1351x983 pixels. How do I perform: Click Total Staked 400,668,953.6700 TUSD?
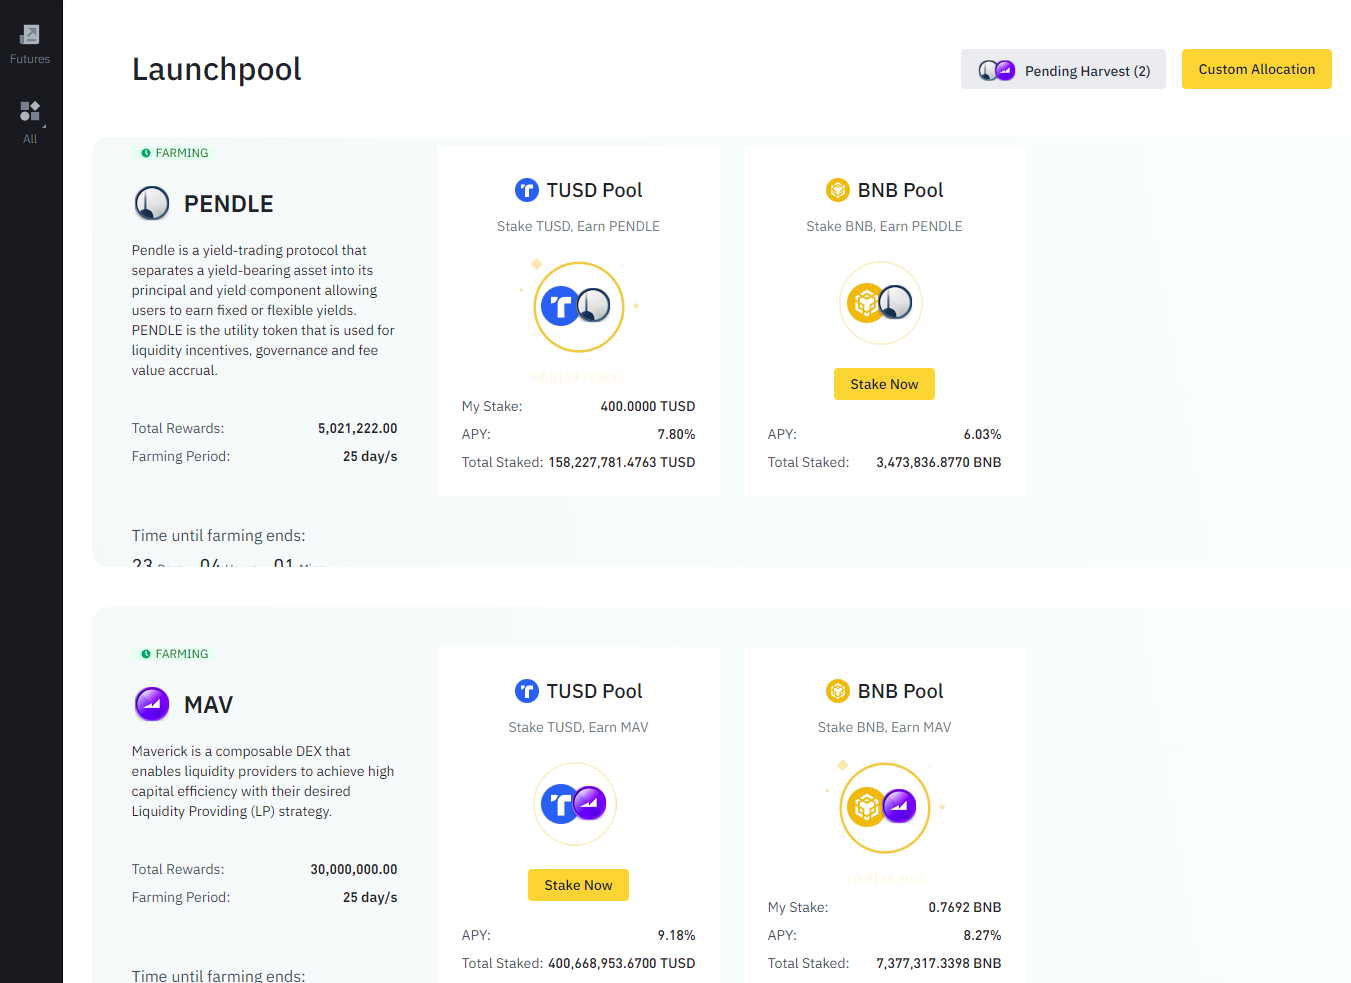pyautogui.click(x=621, y=963)
